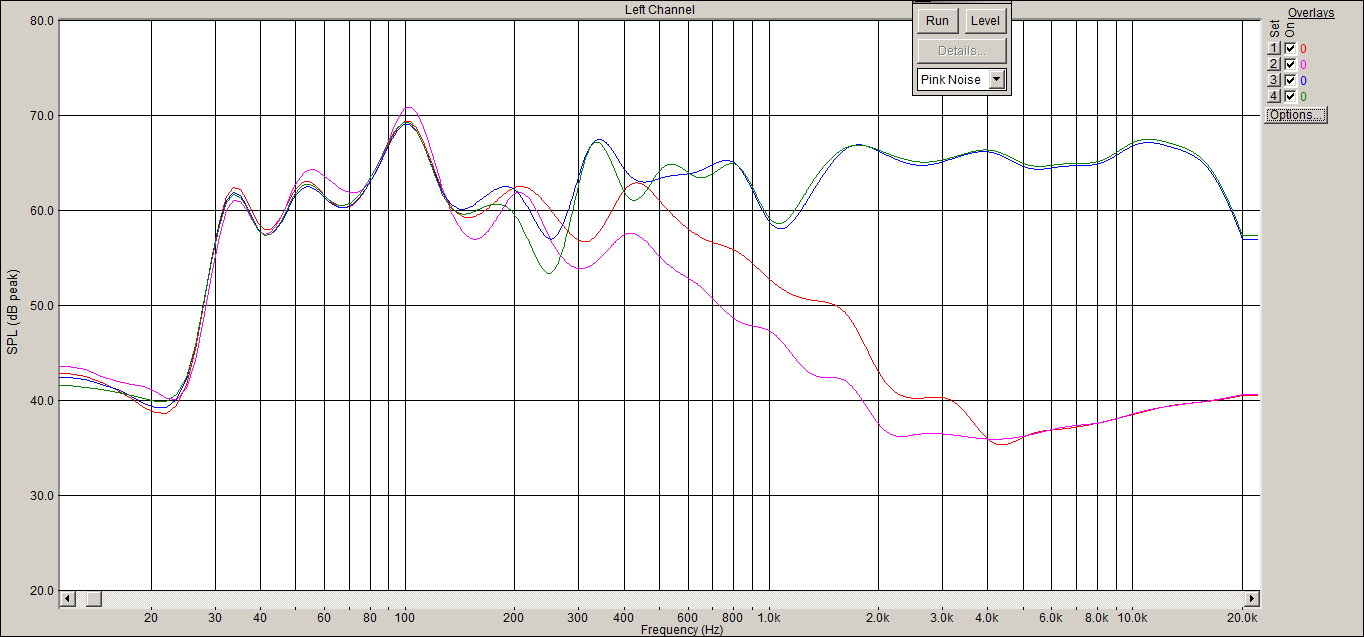
Task: Toggle overlay 2 On checkbox
Action: pyautogui.click(x=1290, y=64)
